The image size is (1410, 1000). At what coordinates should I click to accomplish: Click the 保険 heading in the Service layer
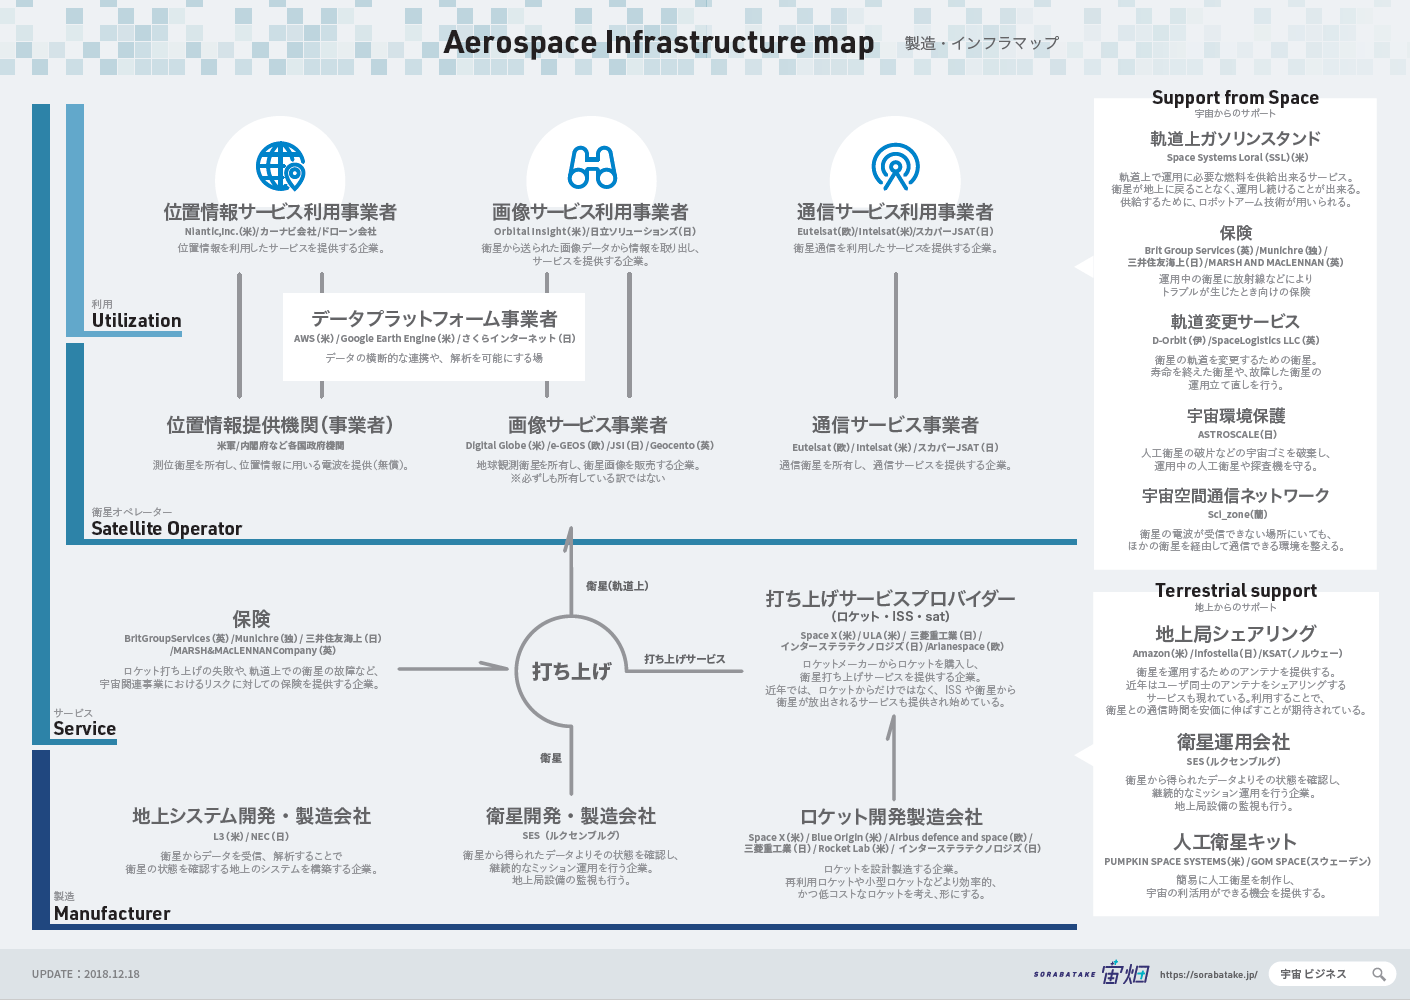pos(251,619)
